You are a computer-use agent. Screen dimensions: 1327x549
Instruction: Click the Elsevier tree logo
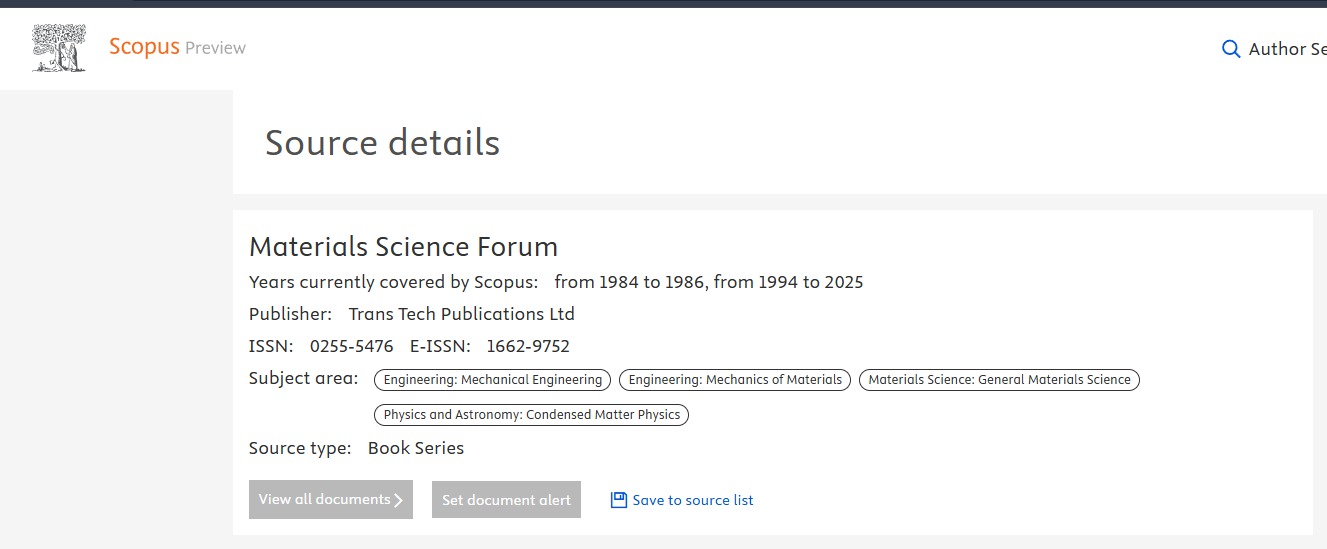tap(59, 48)
